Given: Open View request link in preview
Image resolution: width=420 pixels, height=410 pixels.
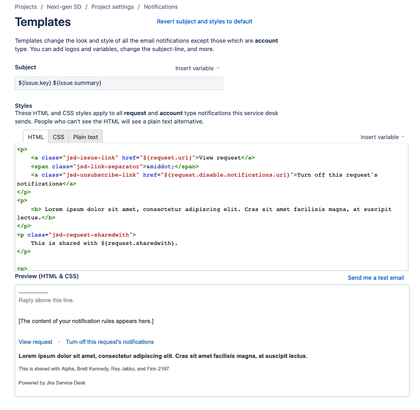Looking at the screenshot, I should click(35, 342).
